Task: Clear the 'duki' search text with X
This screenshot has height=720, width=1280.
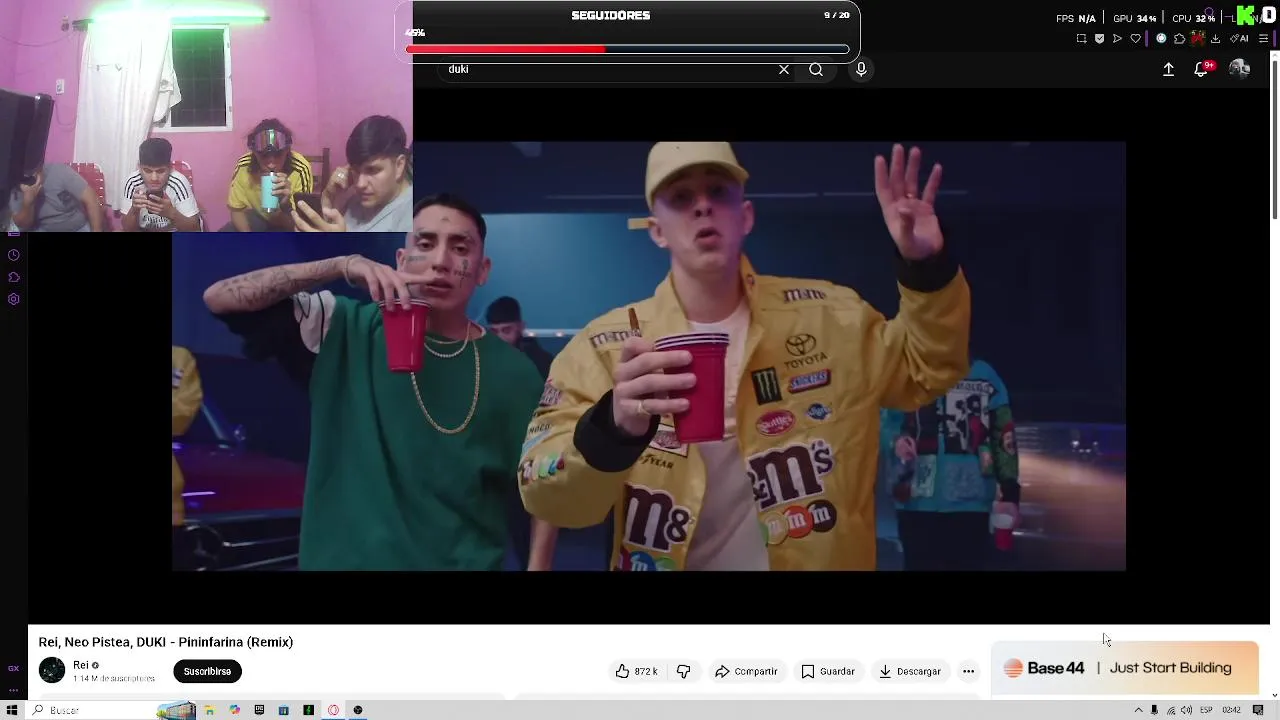Action: [x=784, y=69]
